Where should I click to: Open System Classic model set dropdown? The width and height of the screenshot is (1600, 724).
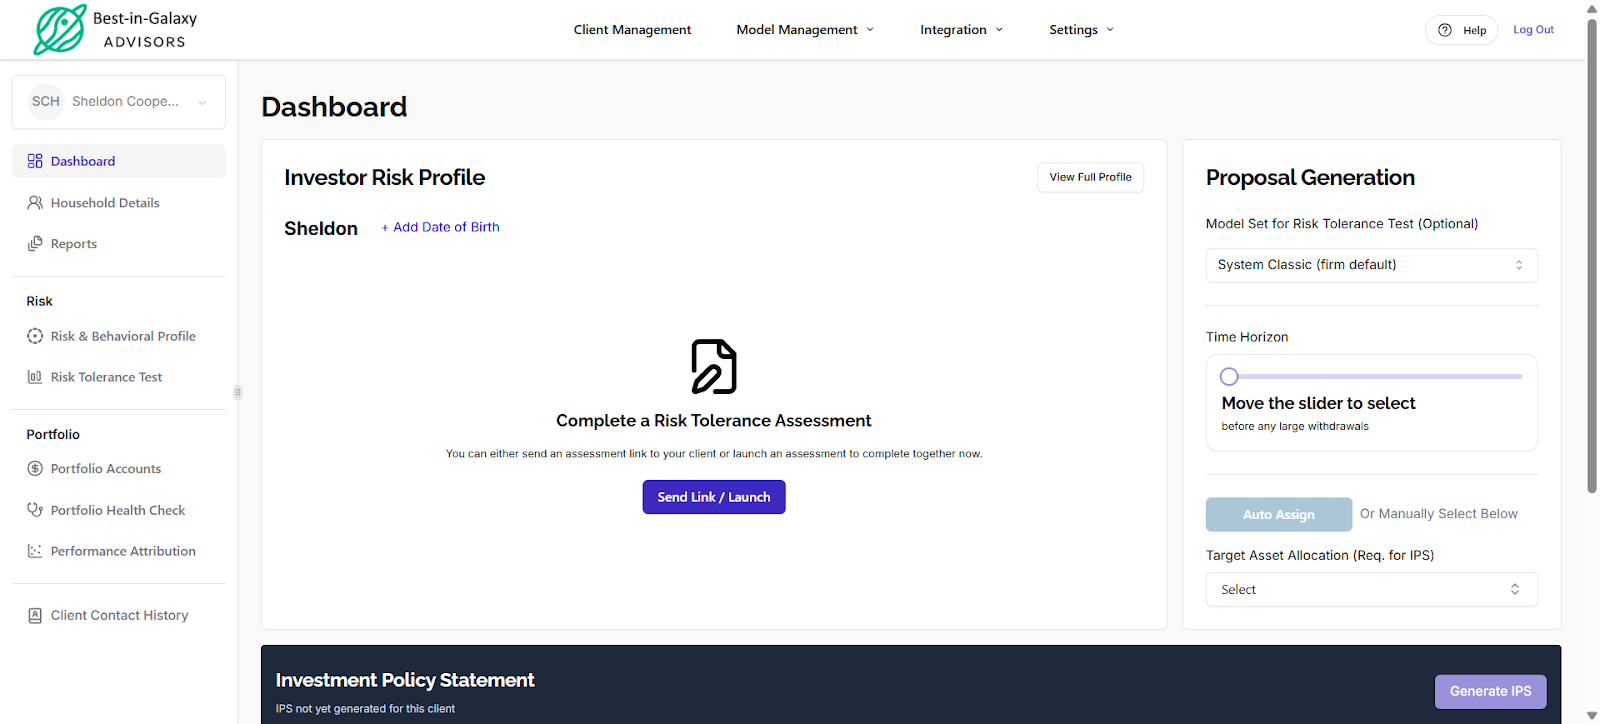pos(1371,265)
